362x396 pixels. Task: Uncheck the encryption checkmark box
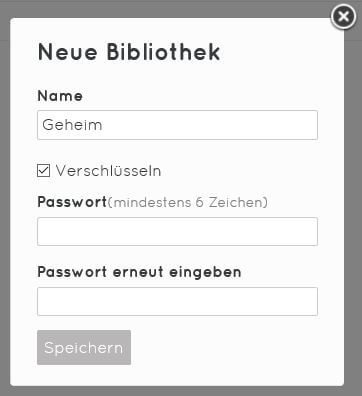(44, 171)
